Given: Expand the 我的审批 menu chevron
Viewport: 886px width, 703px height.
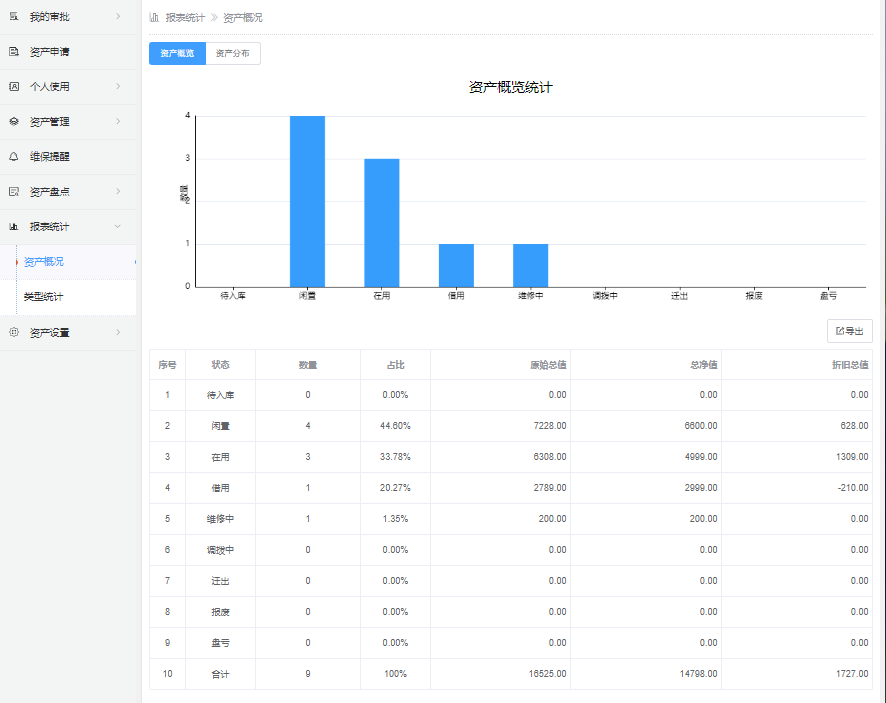Looking at the screenshot, I should click(118, 16).
